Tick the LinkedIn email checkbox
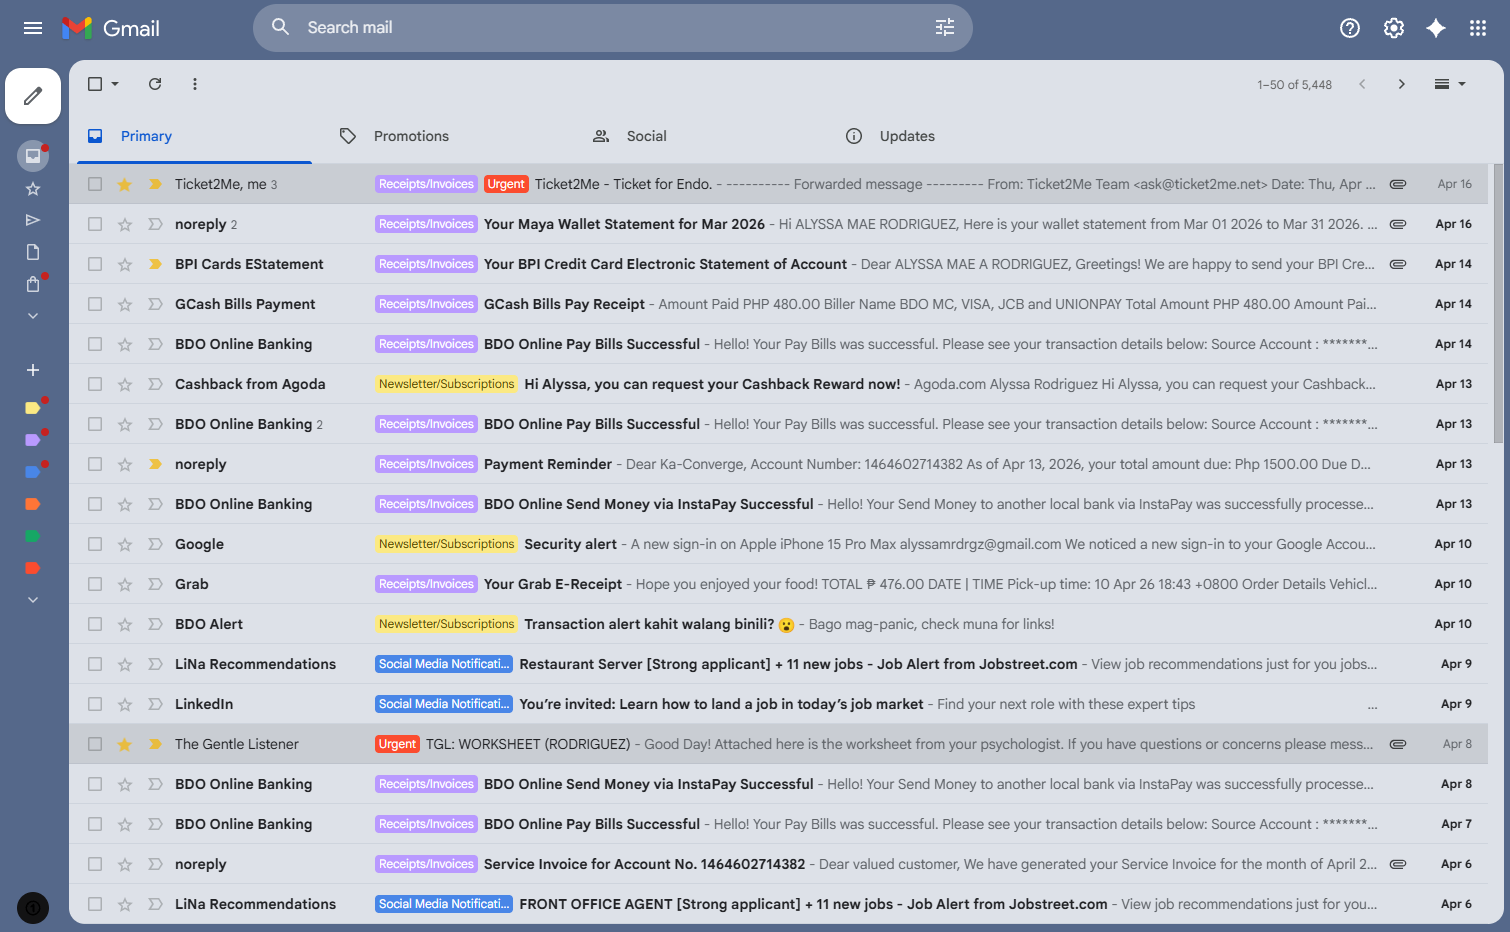Screen dimensions: 1510x932 (x=95, y=704)
